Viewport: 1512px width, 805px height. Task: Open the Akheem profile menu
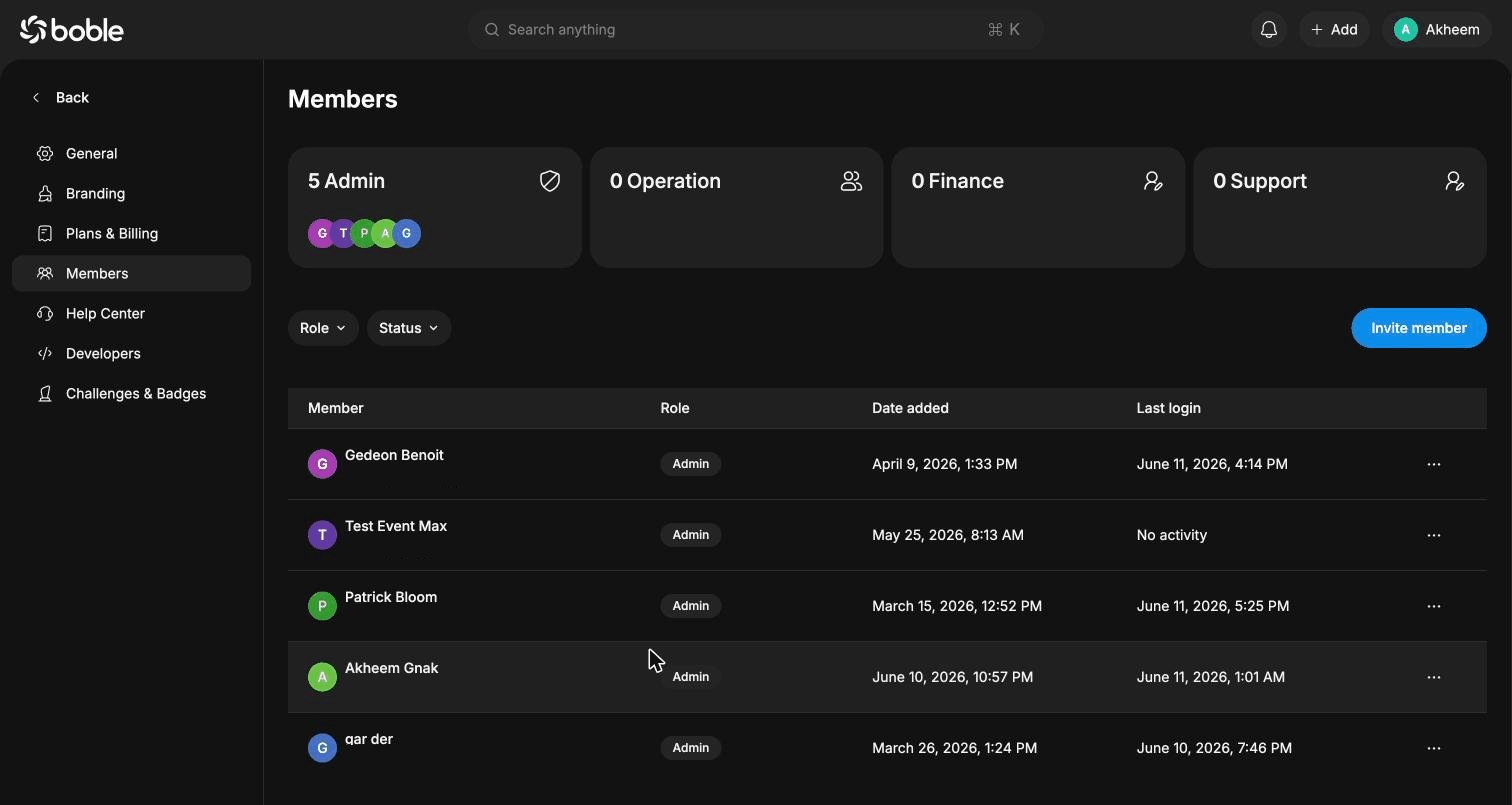[1437, 30]
